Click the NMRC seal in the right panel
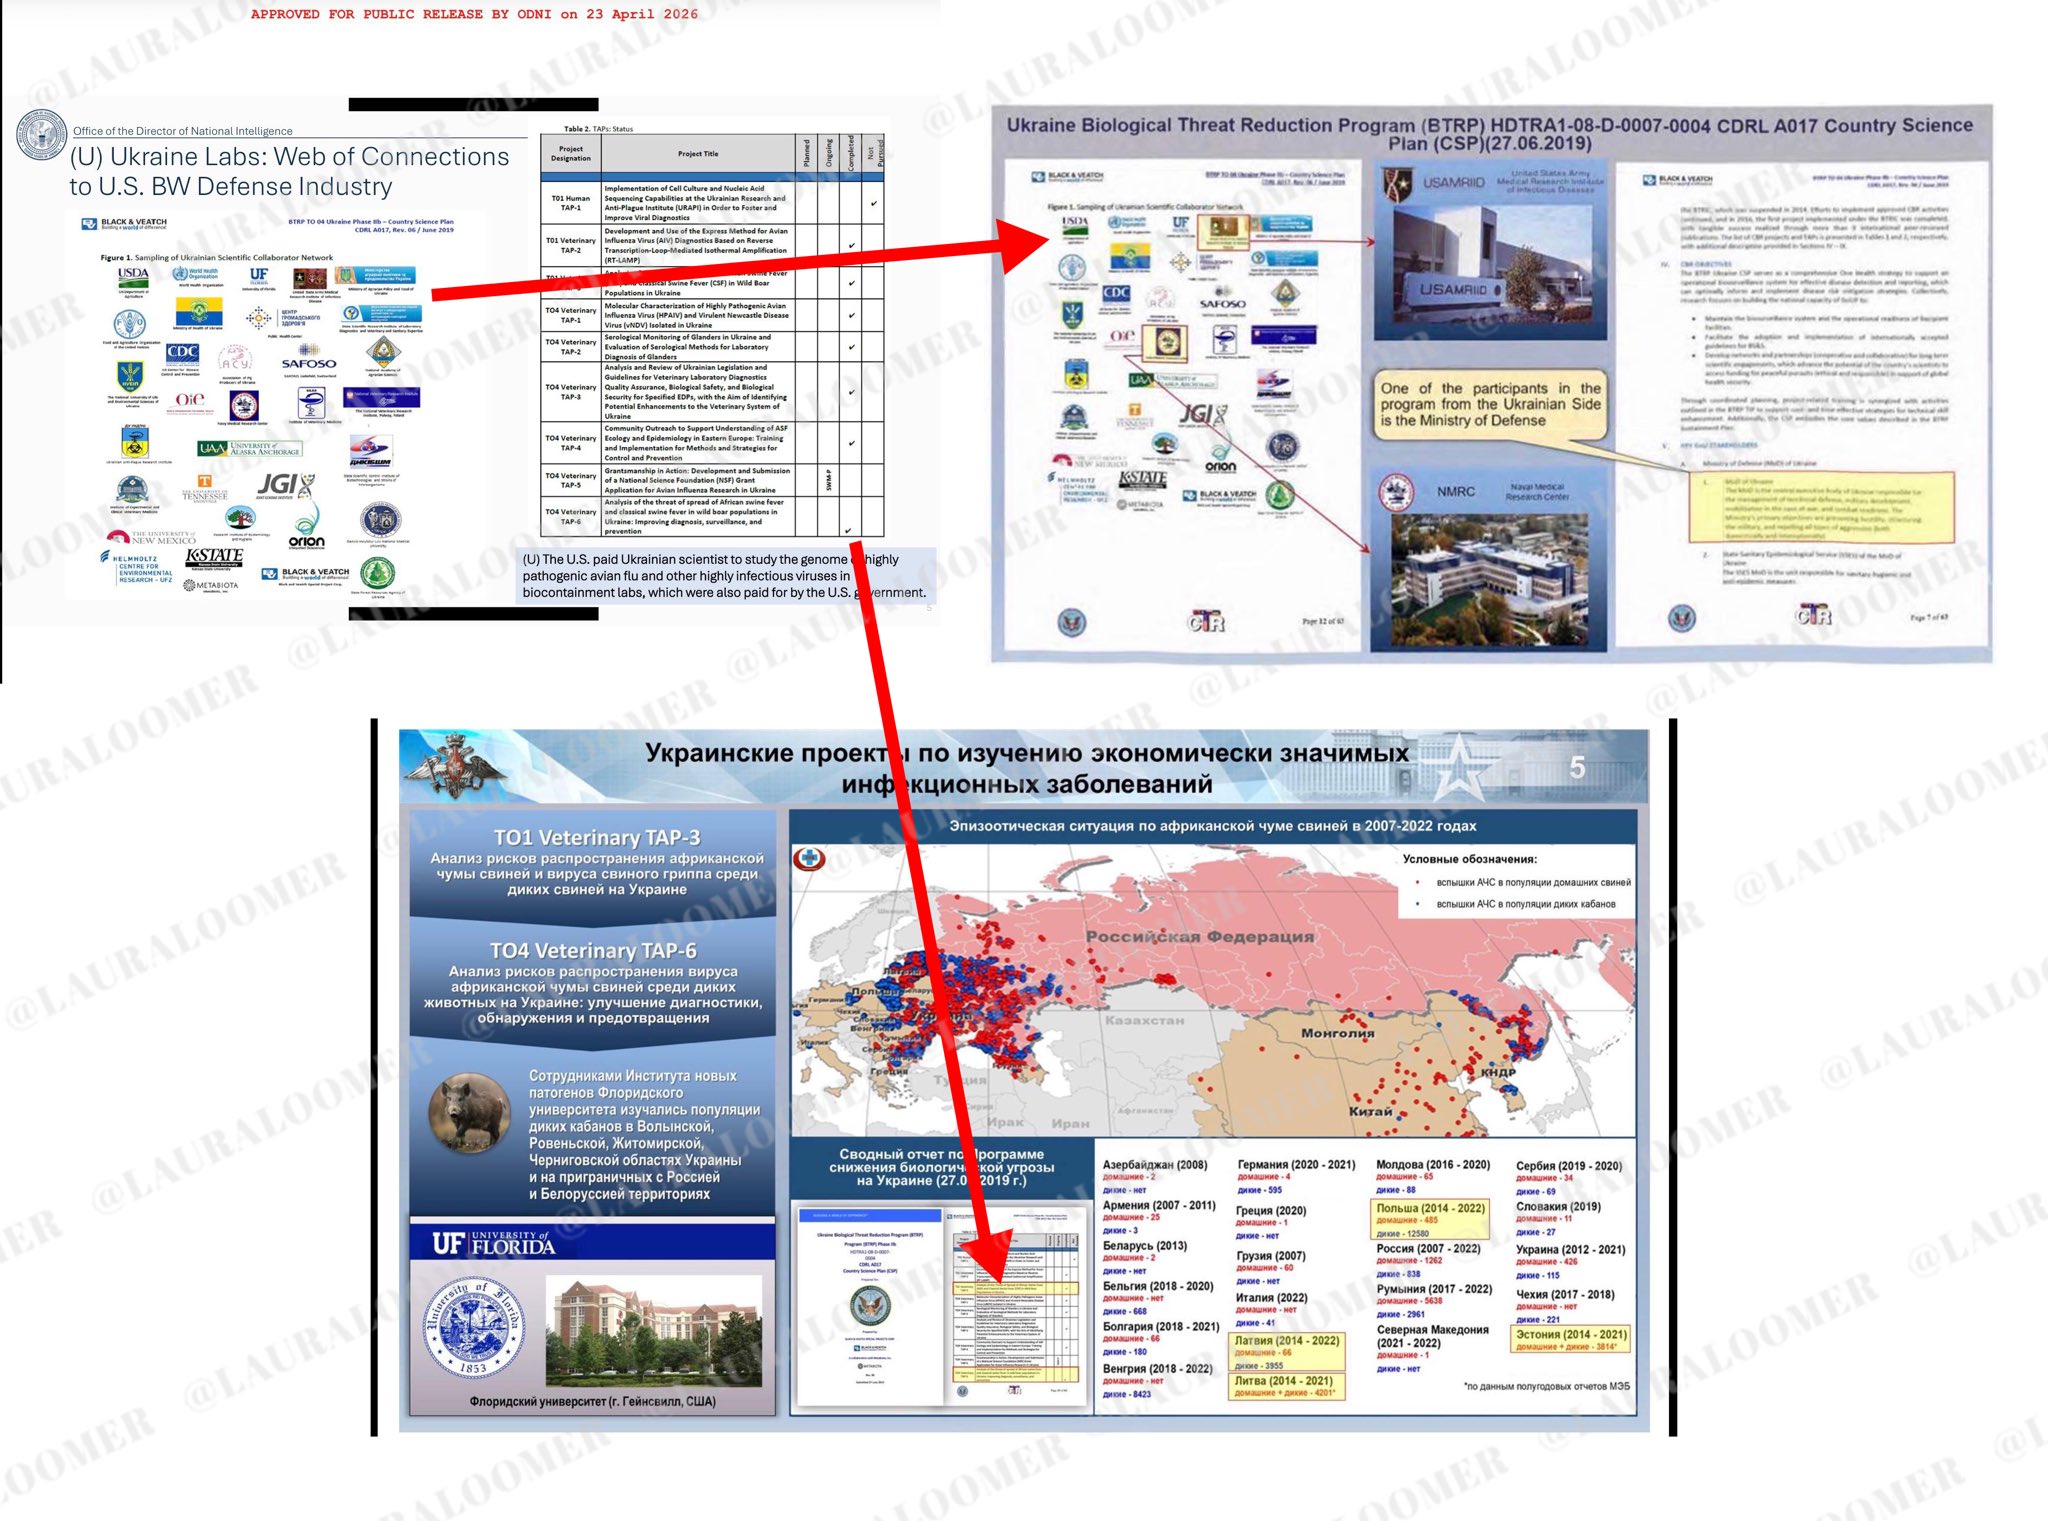 point(1395,491)
